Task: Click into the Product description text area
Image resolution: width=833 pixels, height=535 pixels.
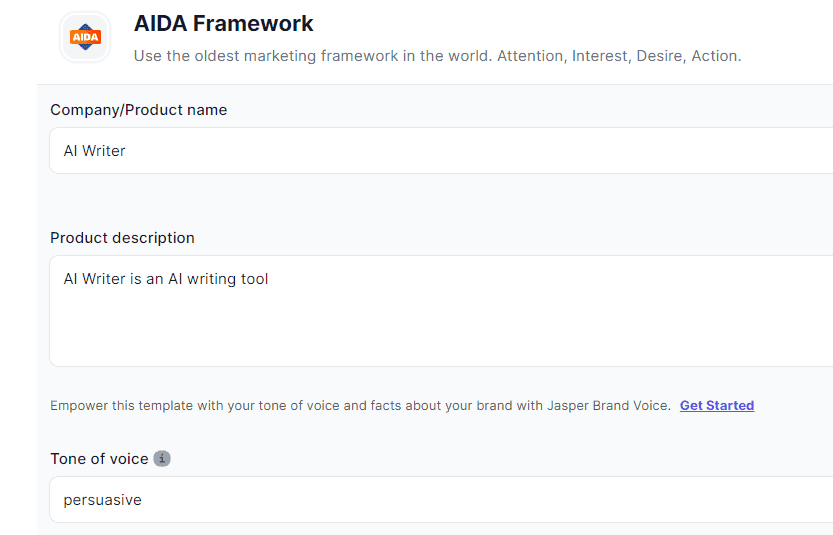Action: click(x=441, y=311)
